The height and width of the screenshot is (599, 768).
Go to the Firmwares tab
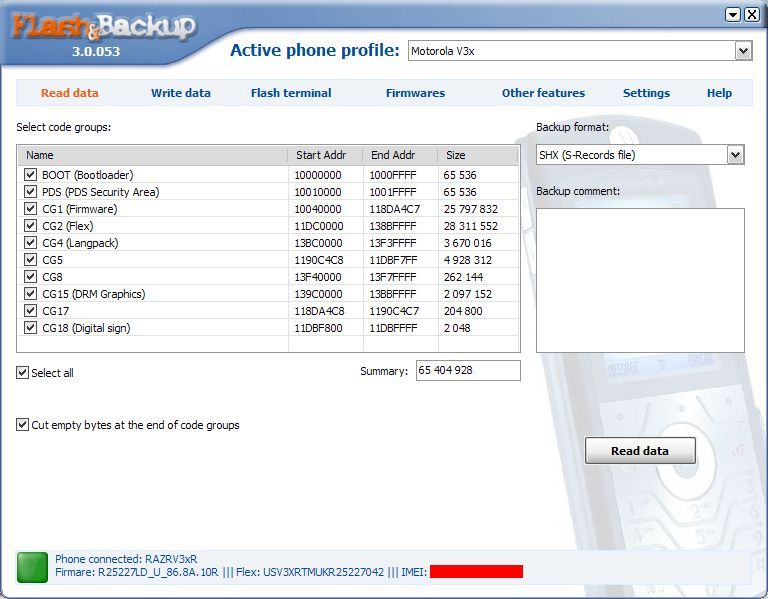(x=415, y=93)
